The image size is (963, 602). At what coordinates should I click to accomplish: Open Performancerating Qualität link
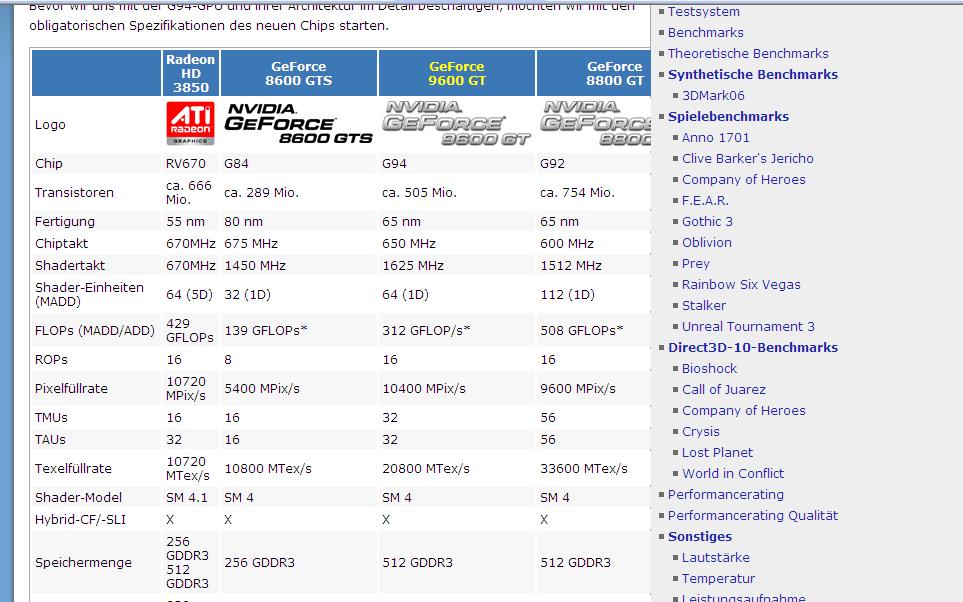click(x=752, y=515)
